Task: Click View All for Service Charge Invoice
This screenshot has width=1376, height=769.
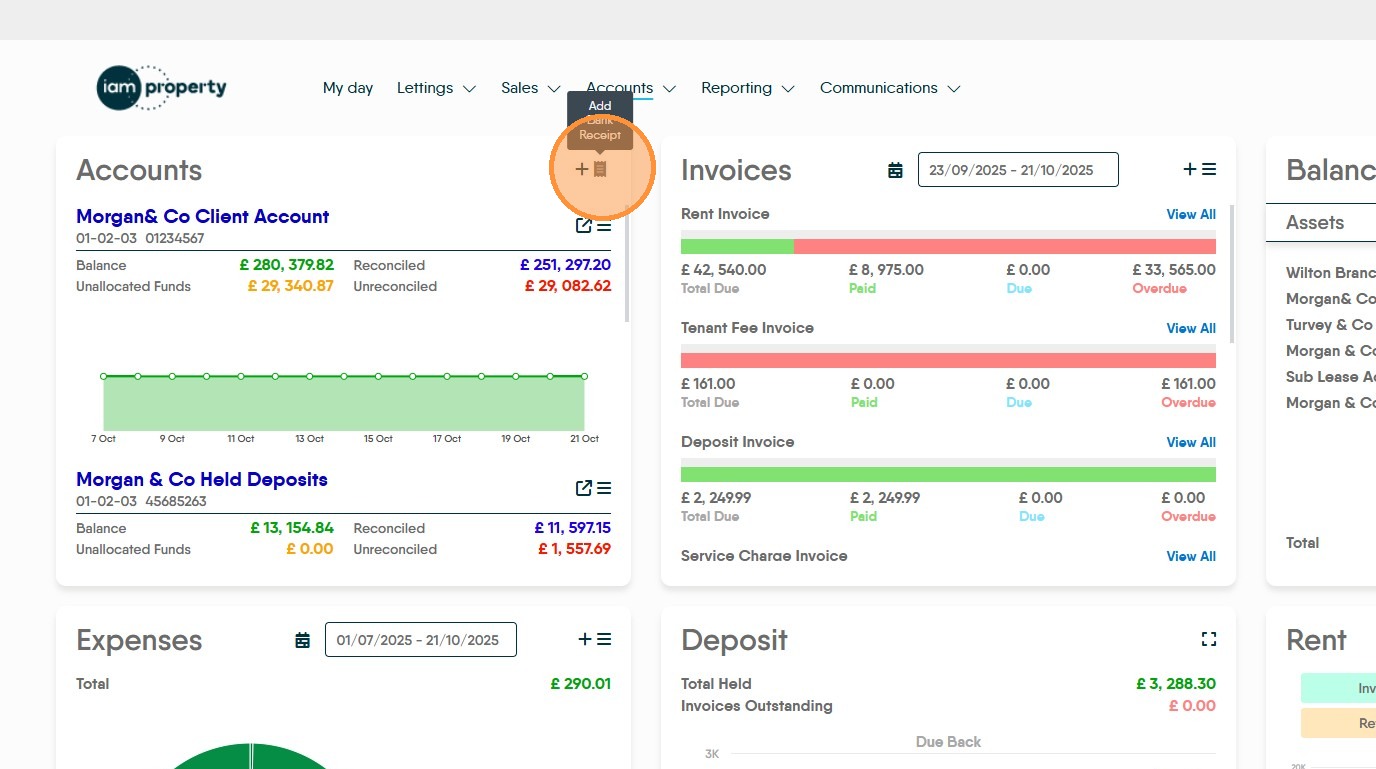Action: click(1191, 556)
